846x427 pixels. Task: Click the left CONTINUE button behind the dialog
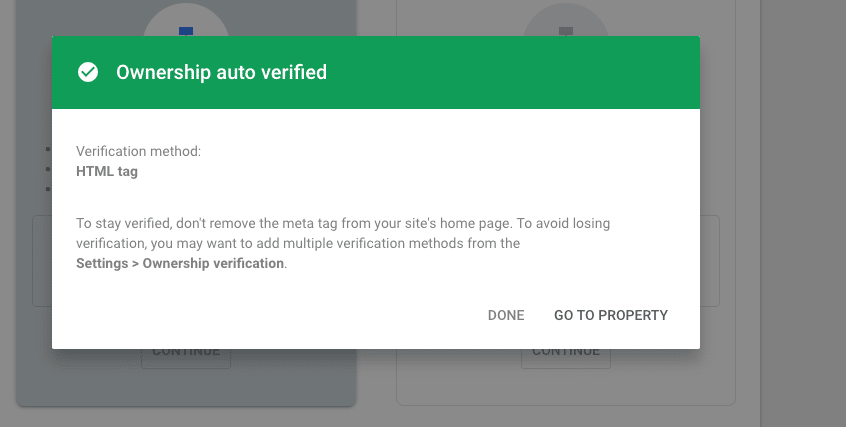click(186, 356)
